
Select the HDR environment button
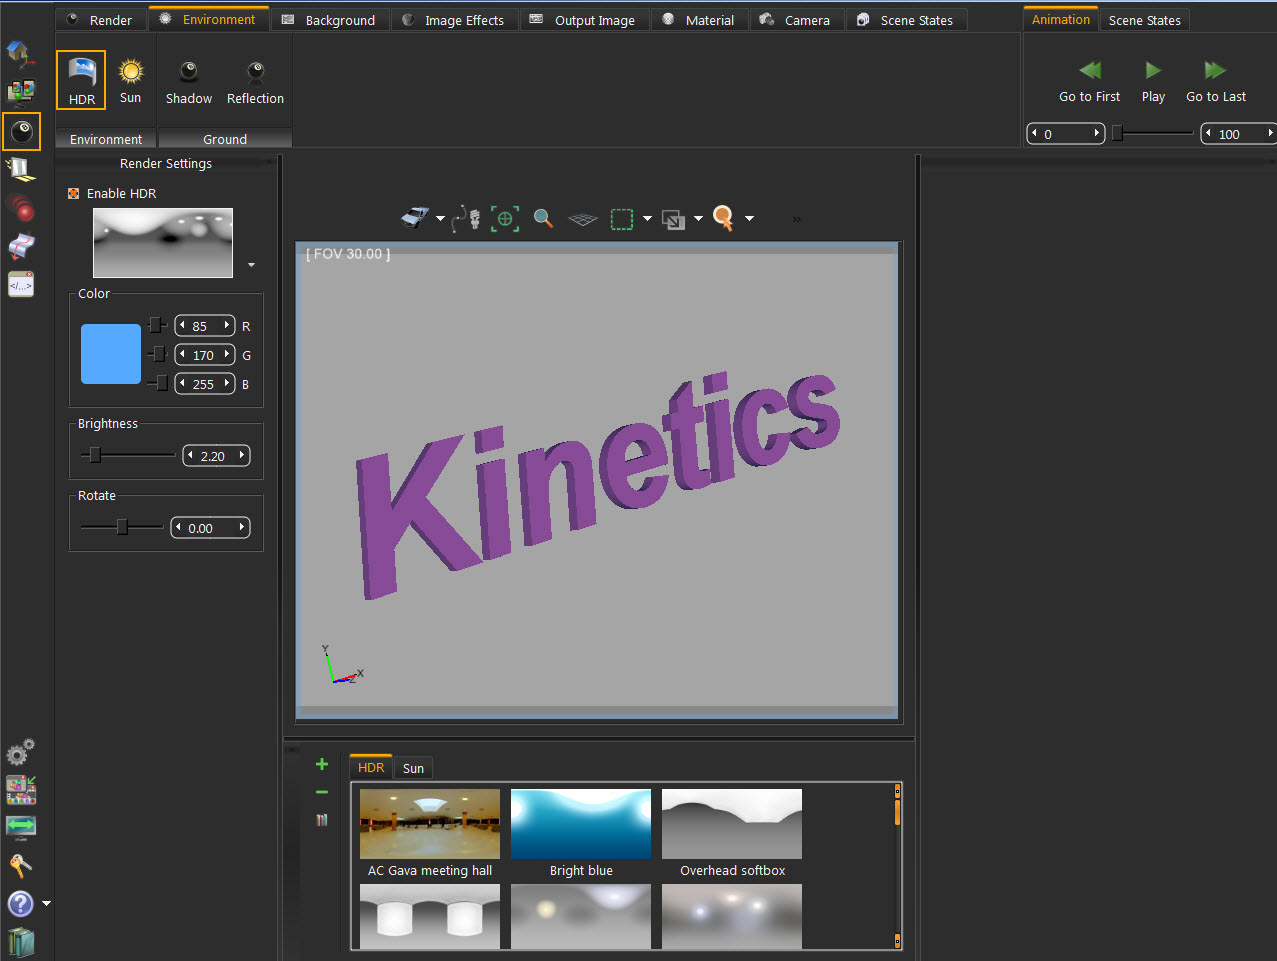click(x=81, y=80)
